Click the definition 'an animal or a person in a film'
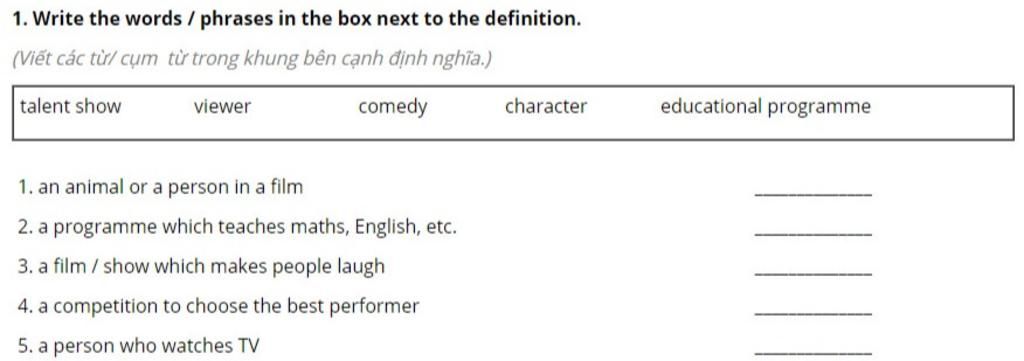 (x=161, y=187)
